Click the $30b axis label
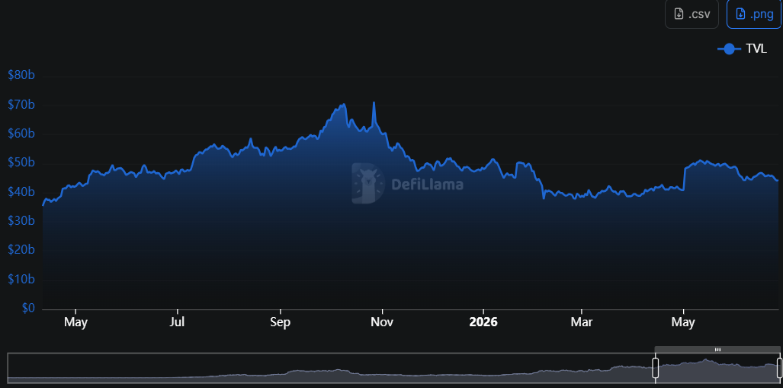The image size is (783, 388). click(x=21, y=221)
